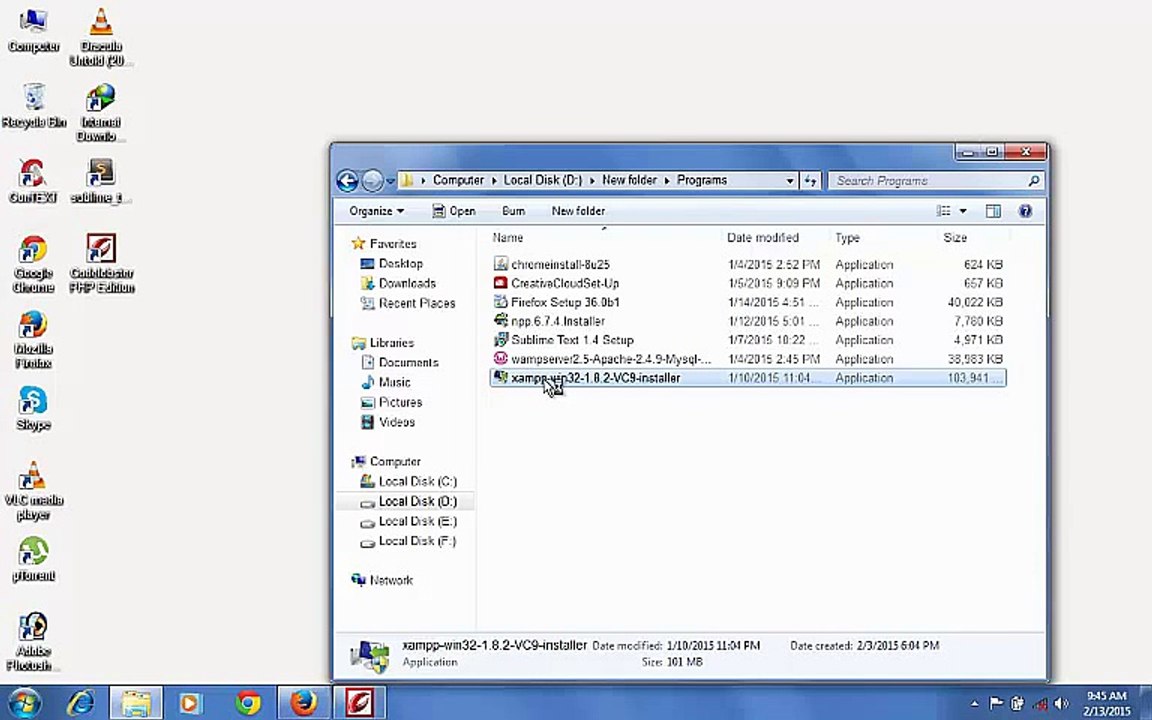1152x720 pixels.
Task: Select Local Disk (C:) in navigation pane
Action: (x=408, y=481)
